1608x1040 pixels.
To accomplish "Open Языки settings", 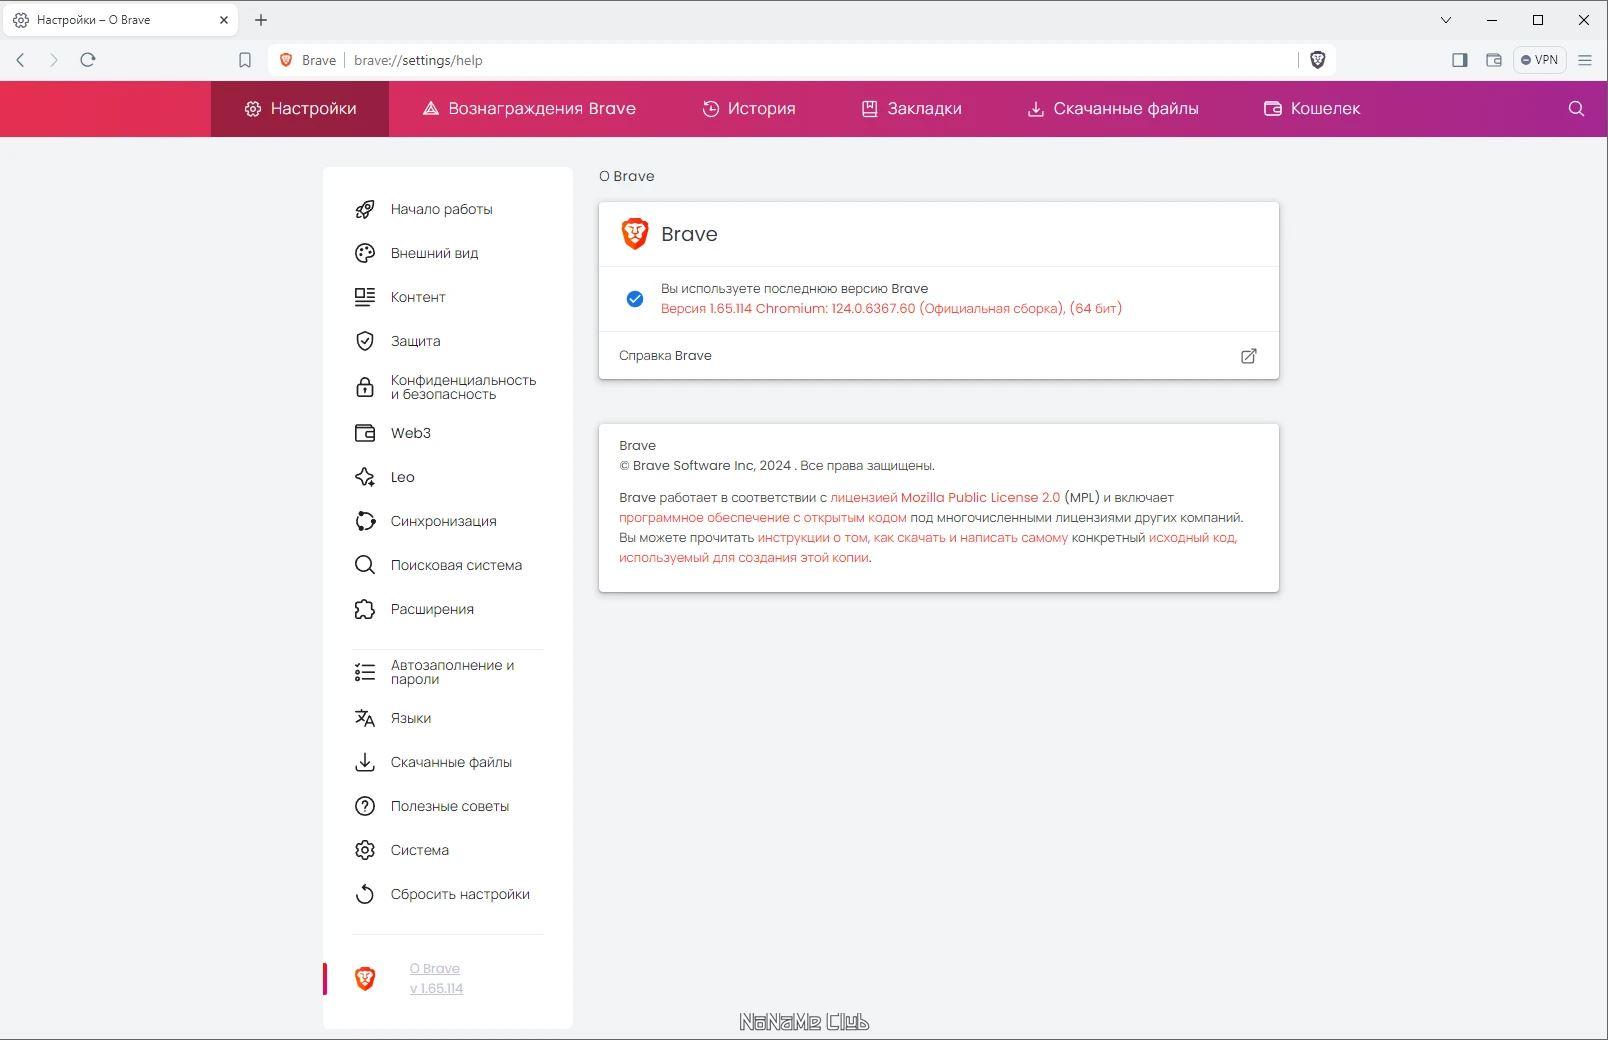I will tap(411, 718).
